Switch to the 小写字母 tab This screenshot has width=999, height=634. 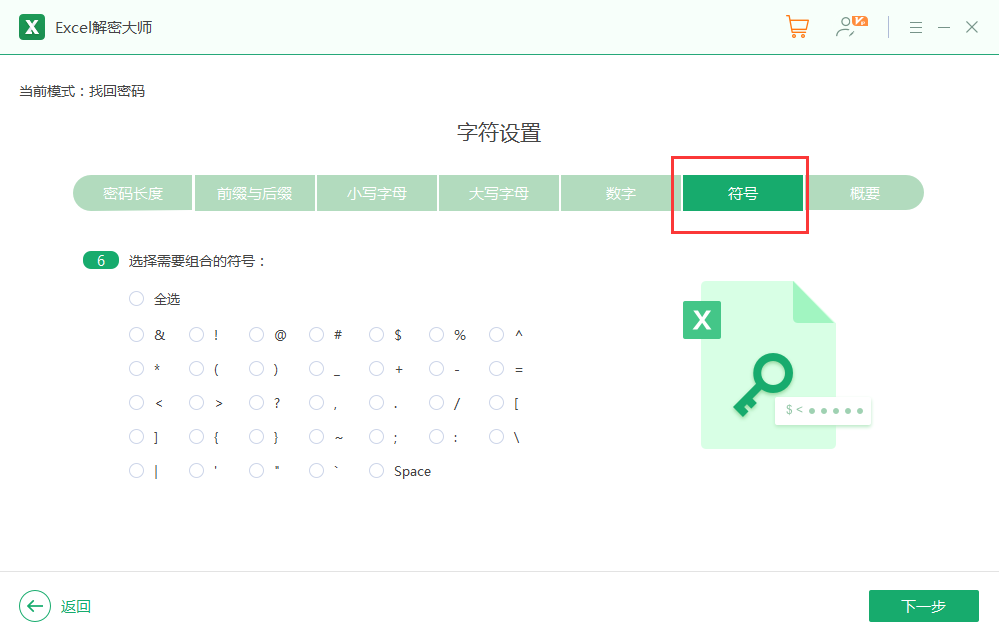point(377,193)
